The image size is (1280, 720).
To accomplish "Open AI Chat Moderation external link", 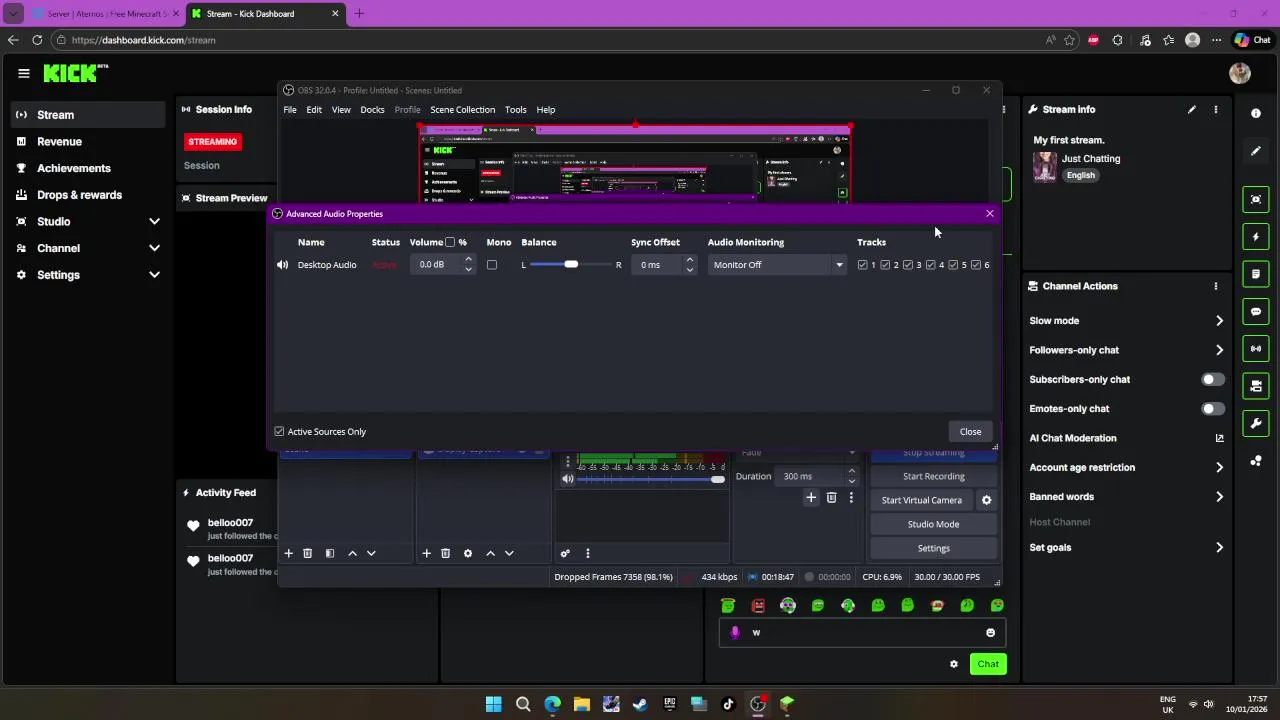I will [x=1219, y=438].
